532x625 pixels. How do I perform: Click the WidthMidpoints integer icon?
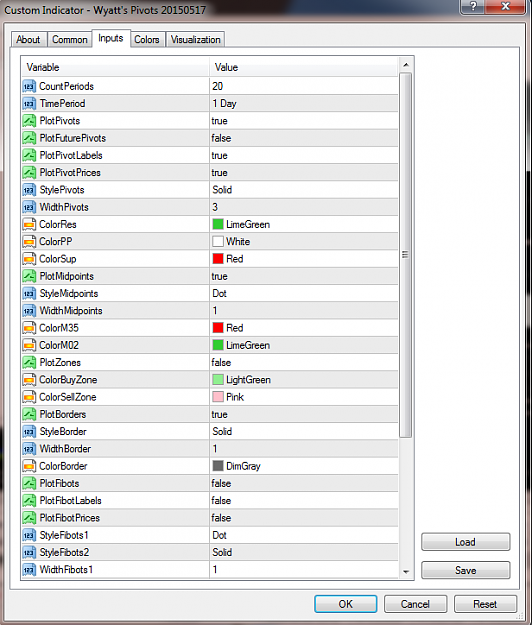point(29,311)
